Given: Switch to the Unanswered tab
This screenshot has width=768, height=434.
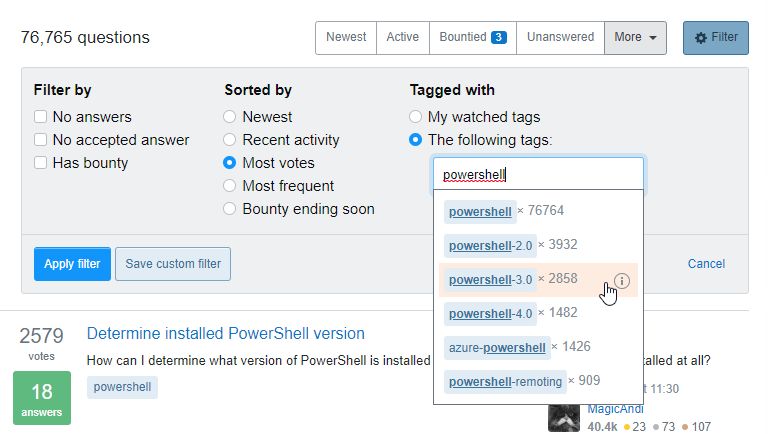Looking at the screenshot, I should pos(560,38).
